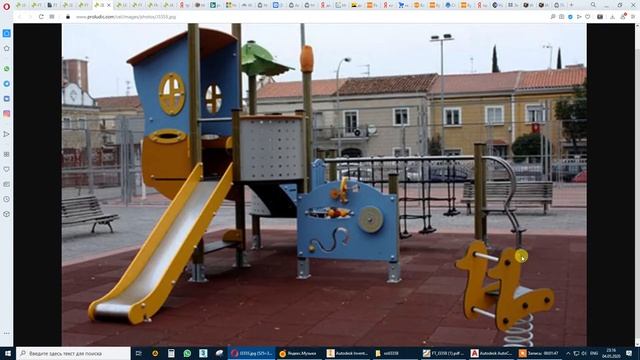Click the Windows taskbar search box
The width and height of the screenshot is (640, 360).
(73, 353)
